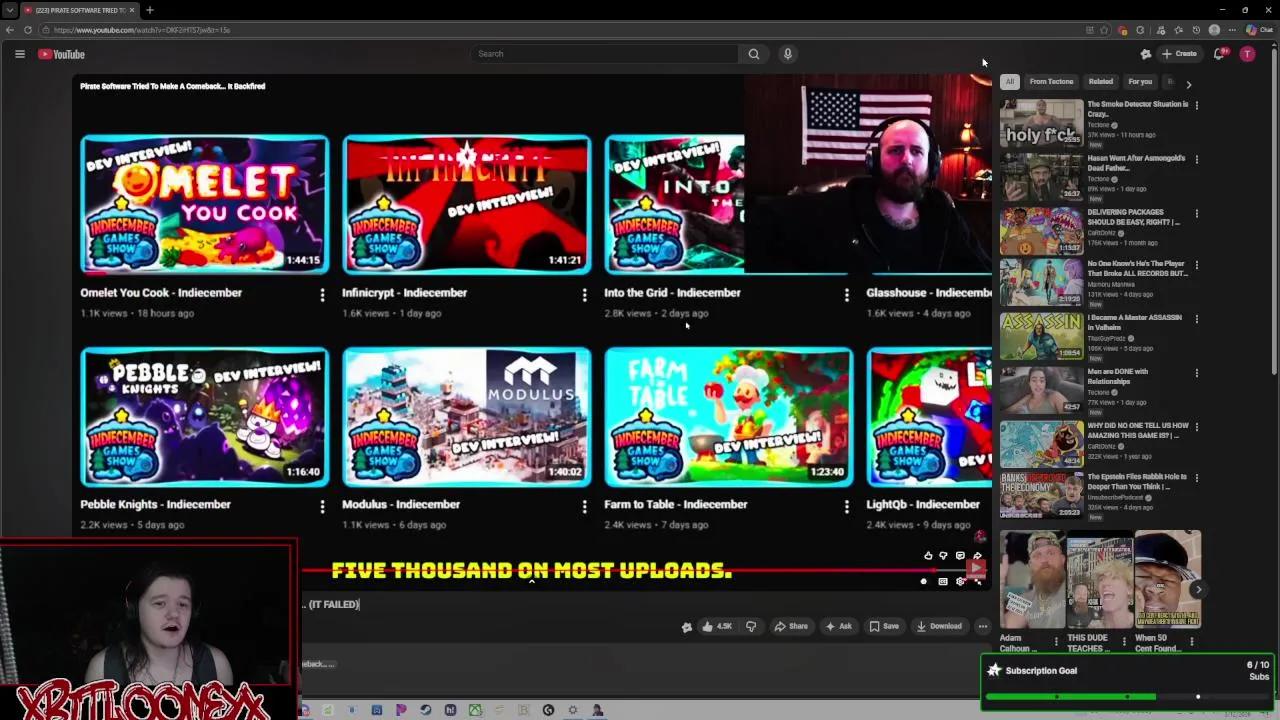The height and width of the screenshot is (720, 1280).
Task: Open the Logitech G Hub taskbar icon
Action: pyautogui.click(x=548, y=710)
